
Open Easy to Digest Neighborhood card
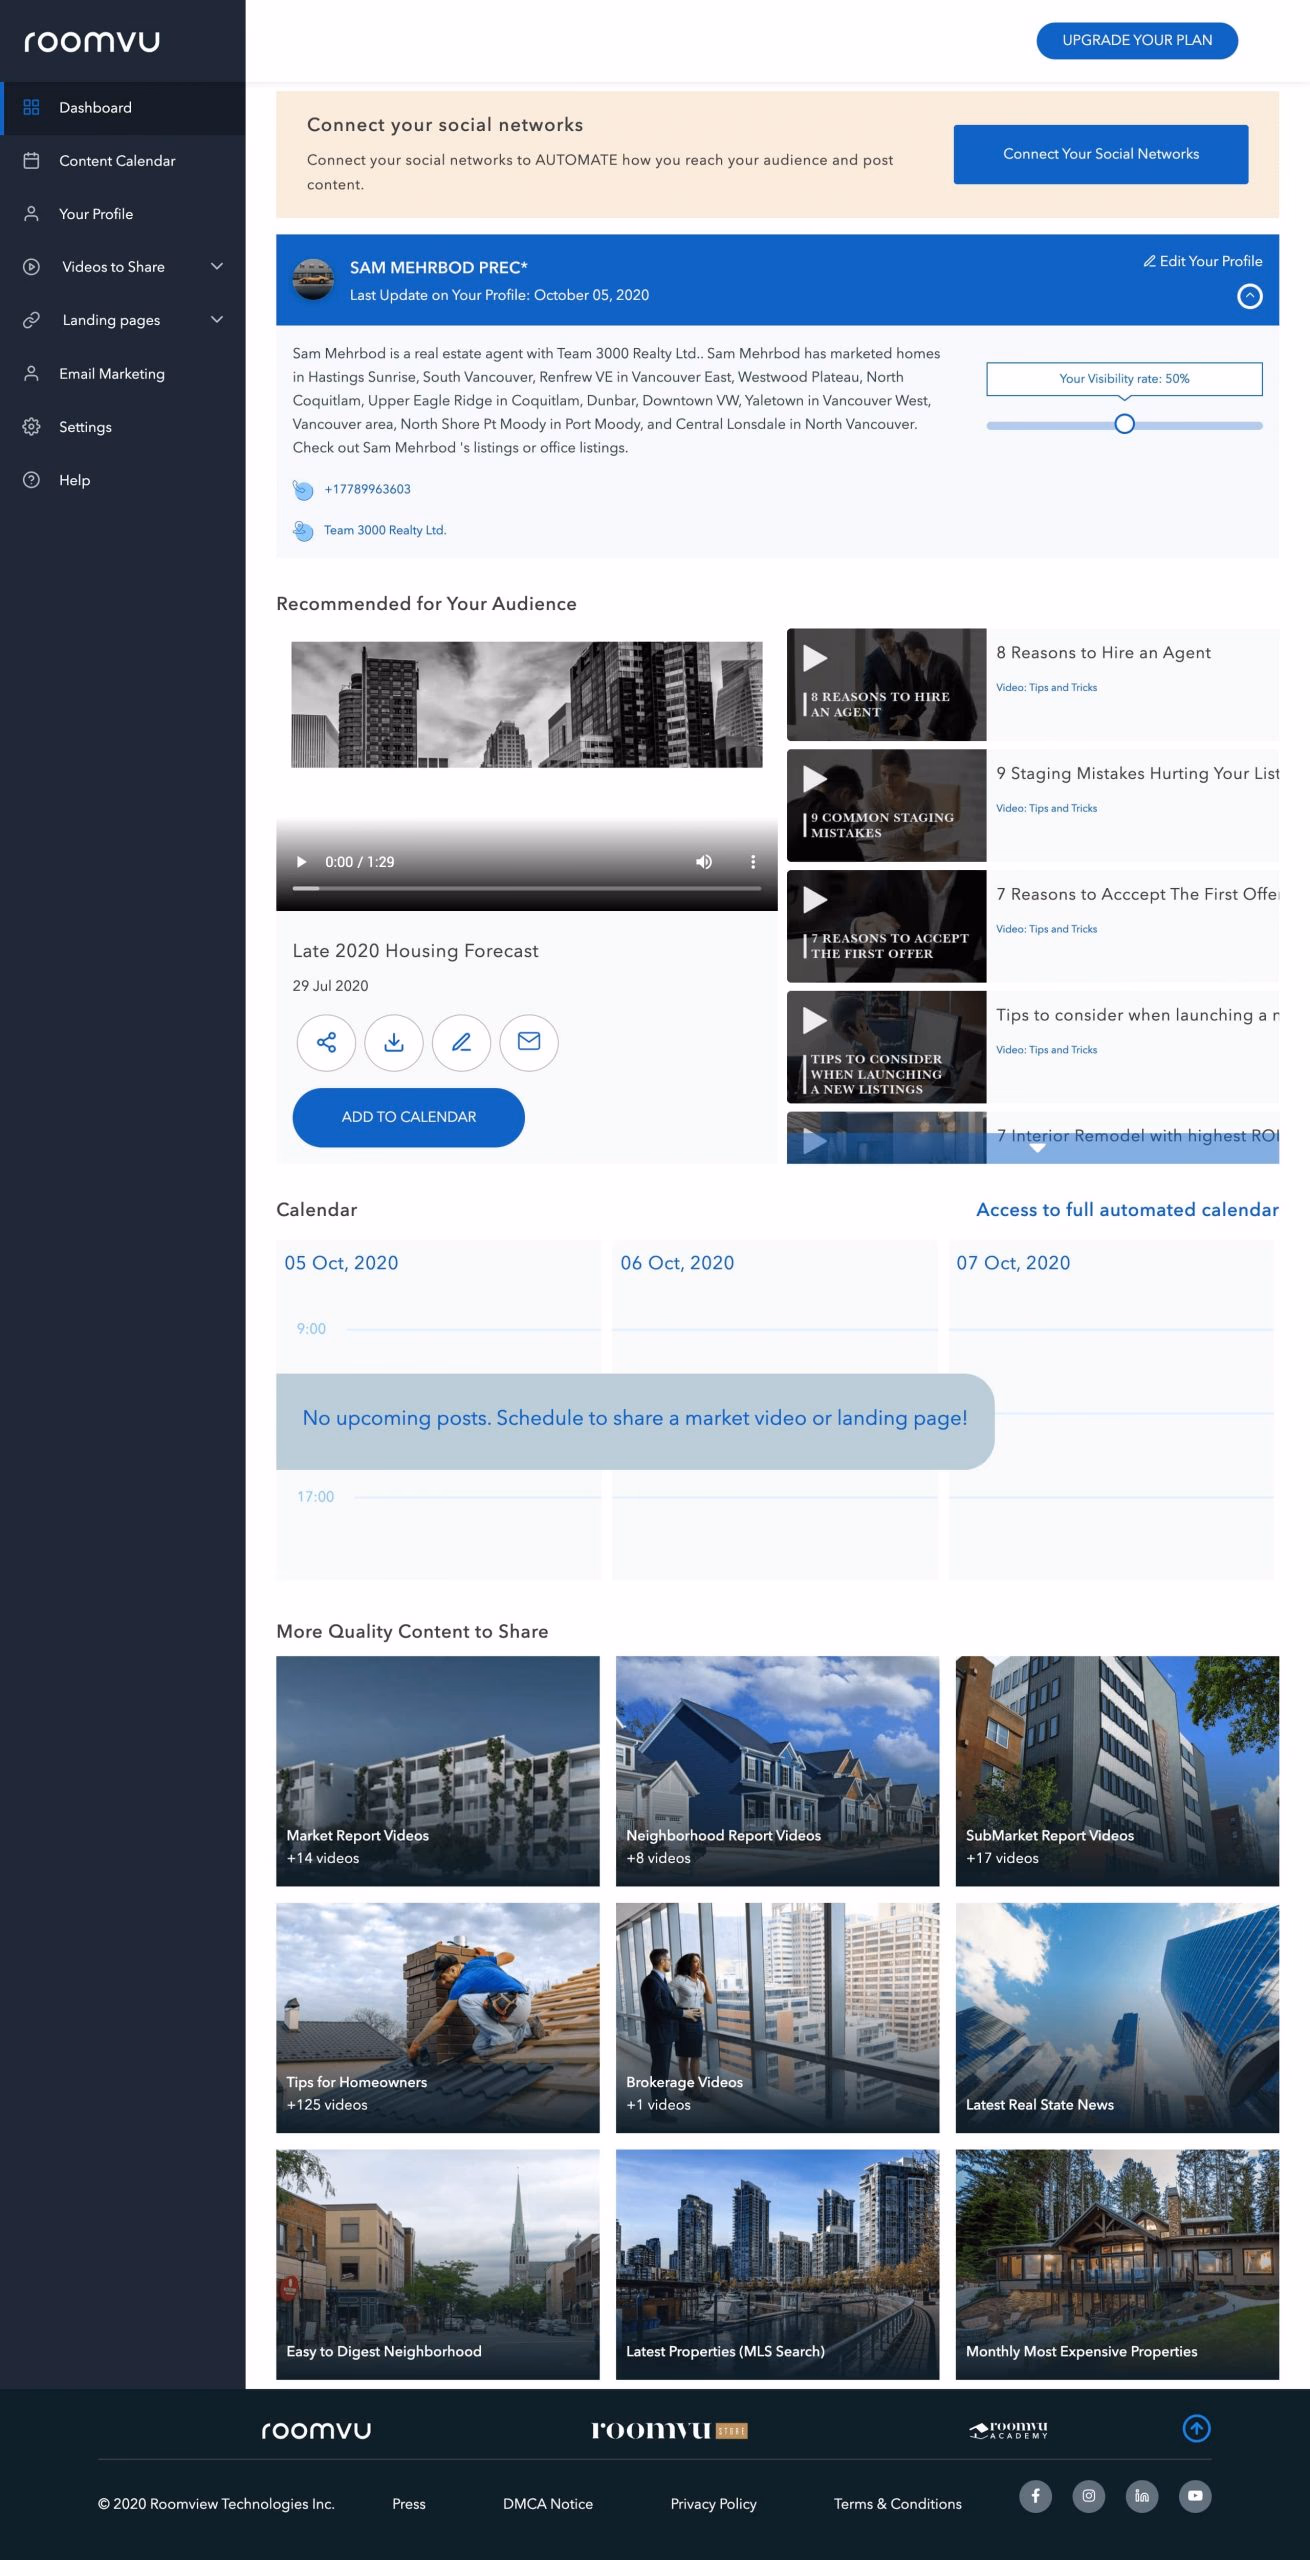click(x=438, y=2264)
